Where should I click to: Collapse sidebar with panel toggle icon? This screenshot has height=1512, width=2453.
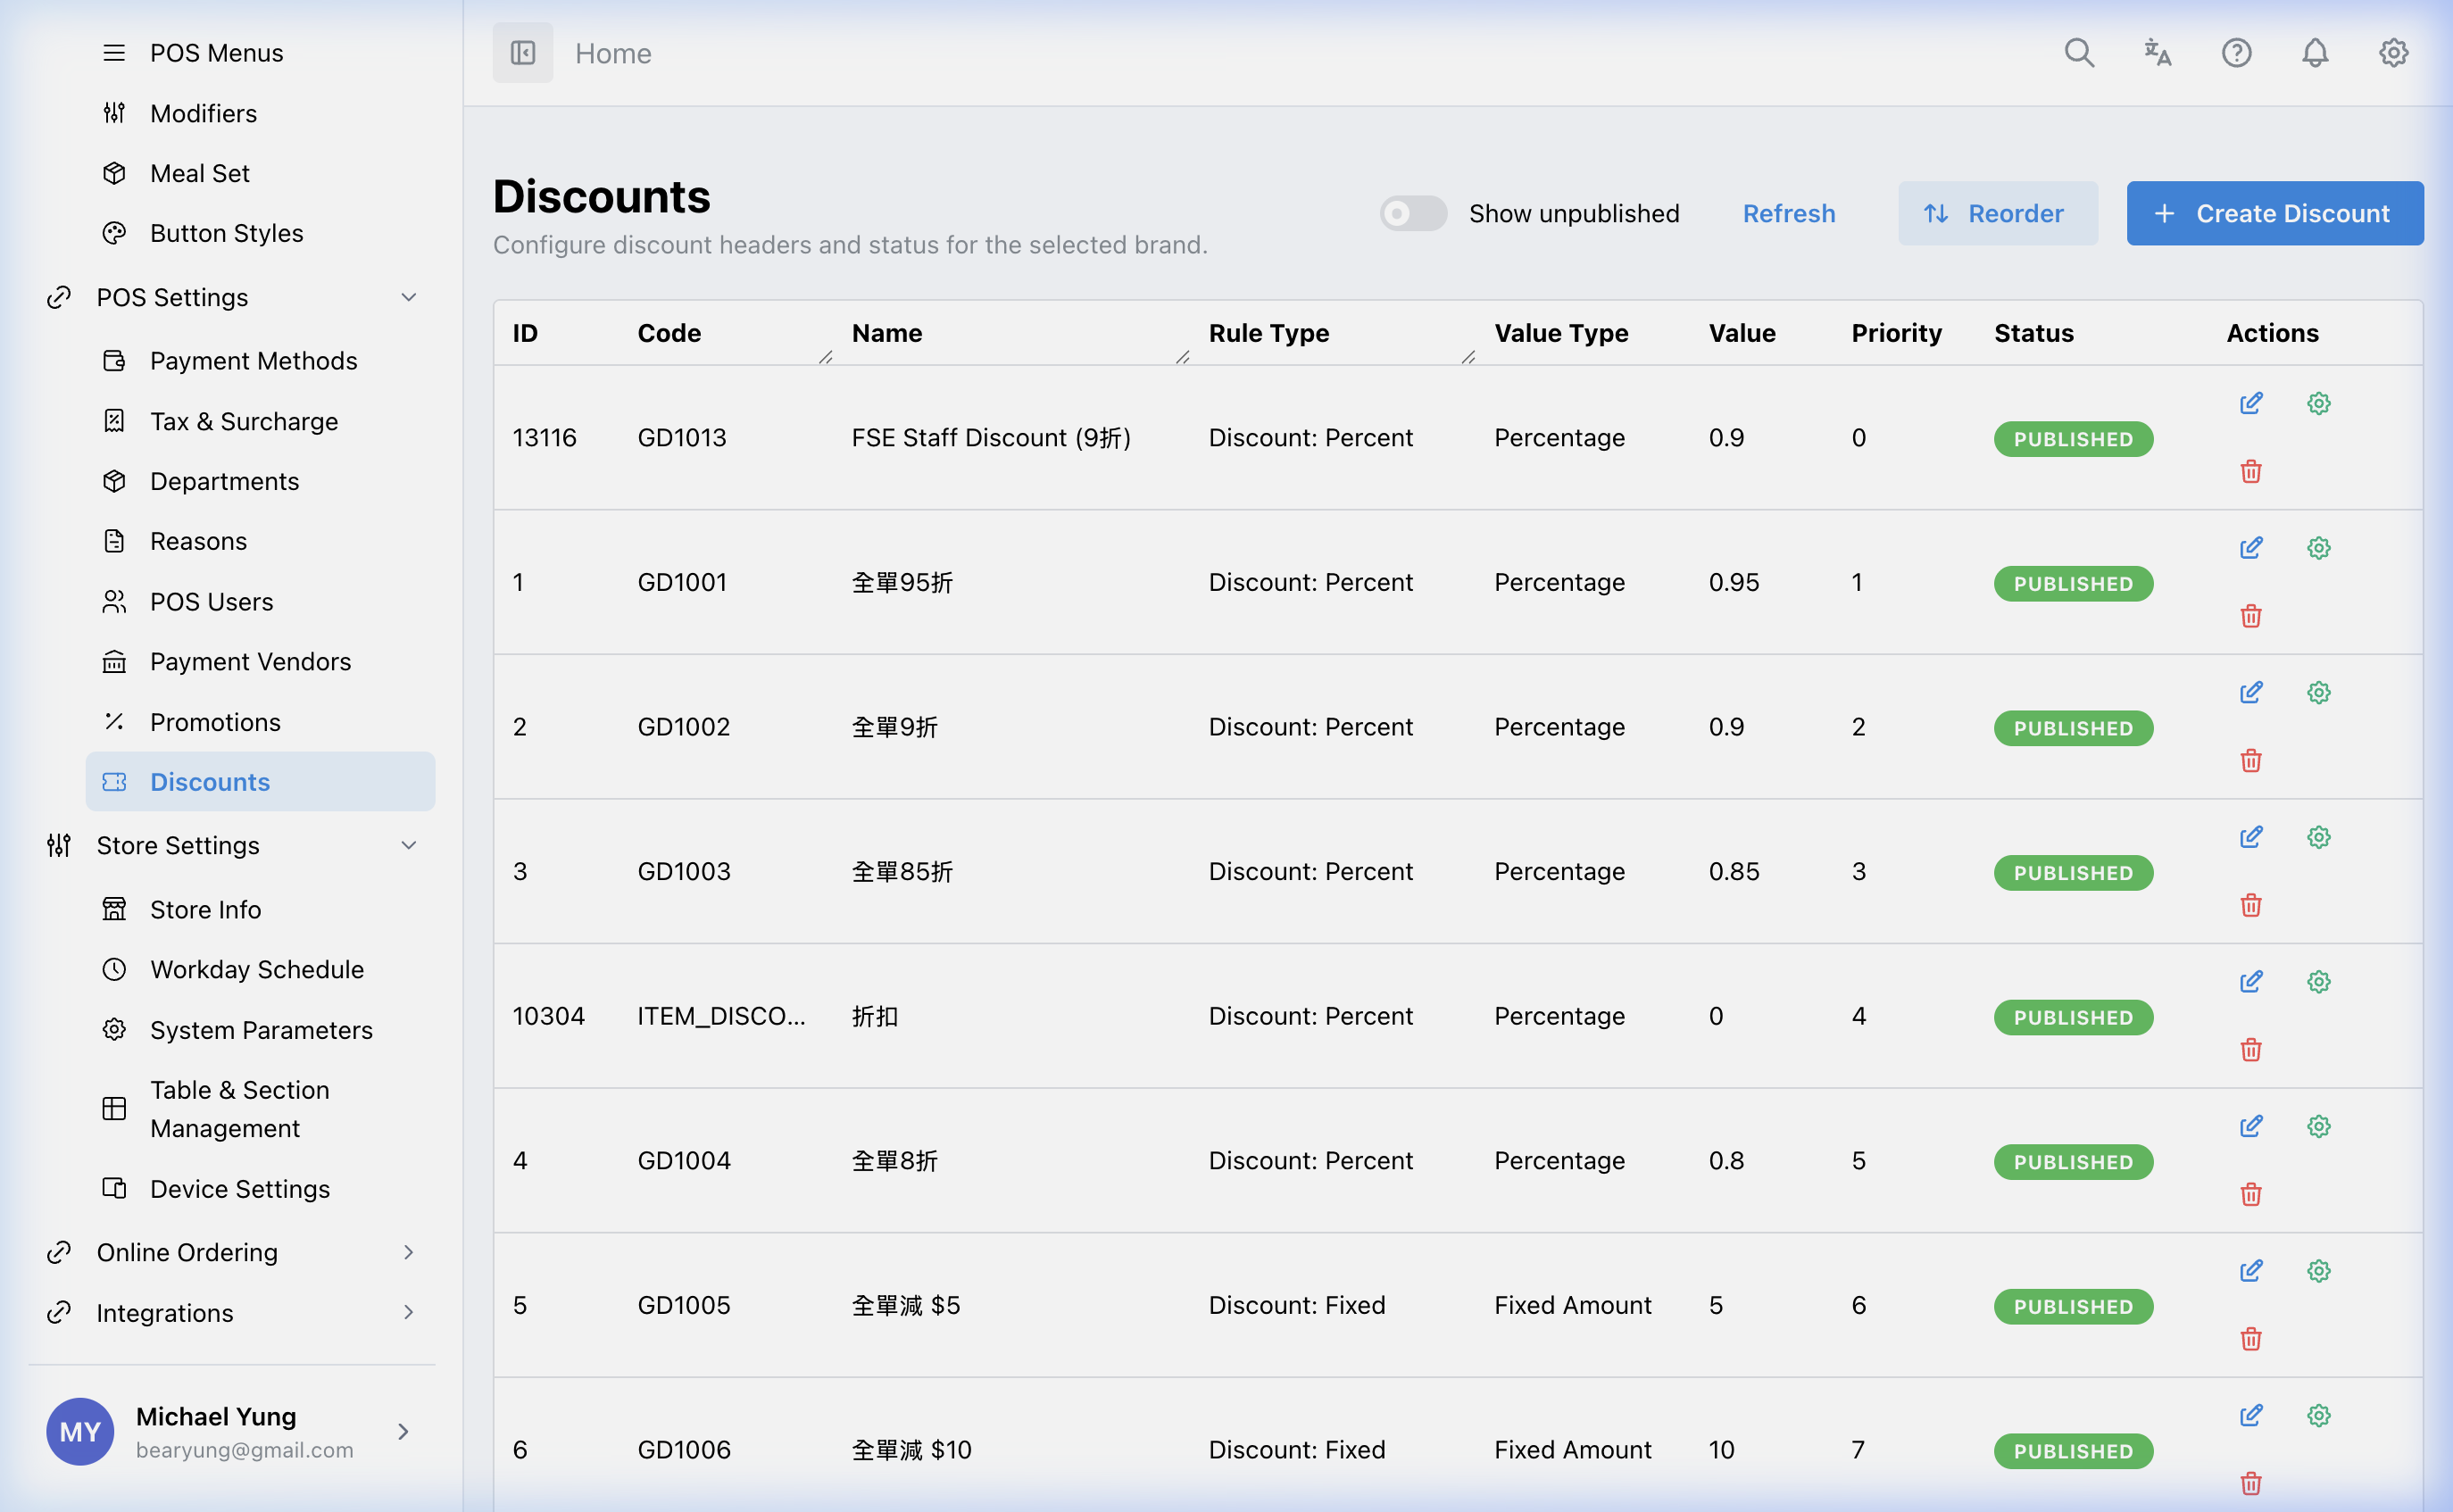point(522,52)
